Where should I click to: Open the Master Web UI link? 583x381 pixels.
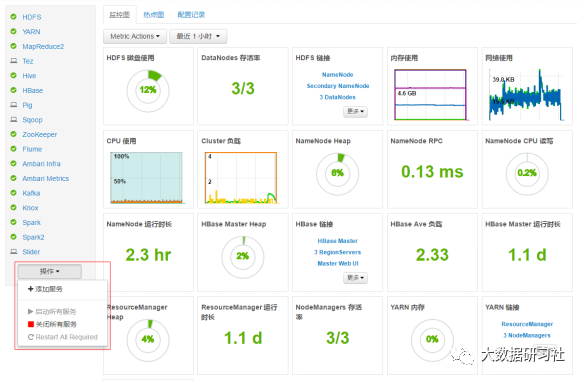tap(338, 264)
